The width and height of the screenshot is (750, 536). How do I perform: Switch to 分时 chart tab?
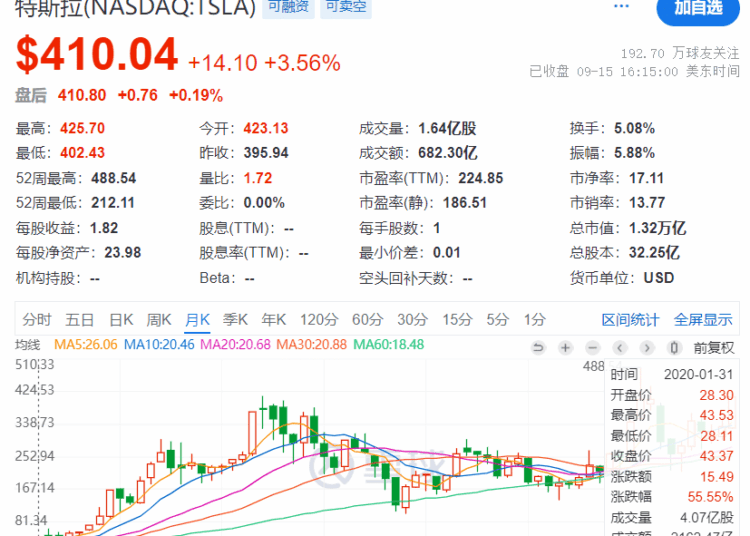(37, 319)
